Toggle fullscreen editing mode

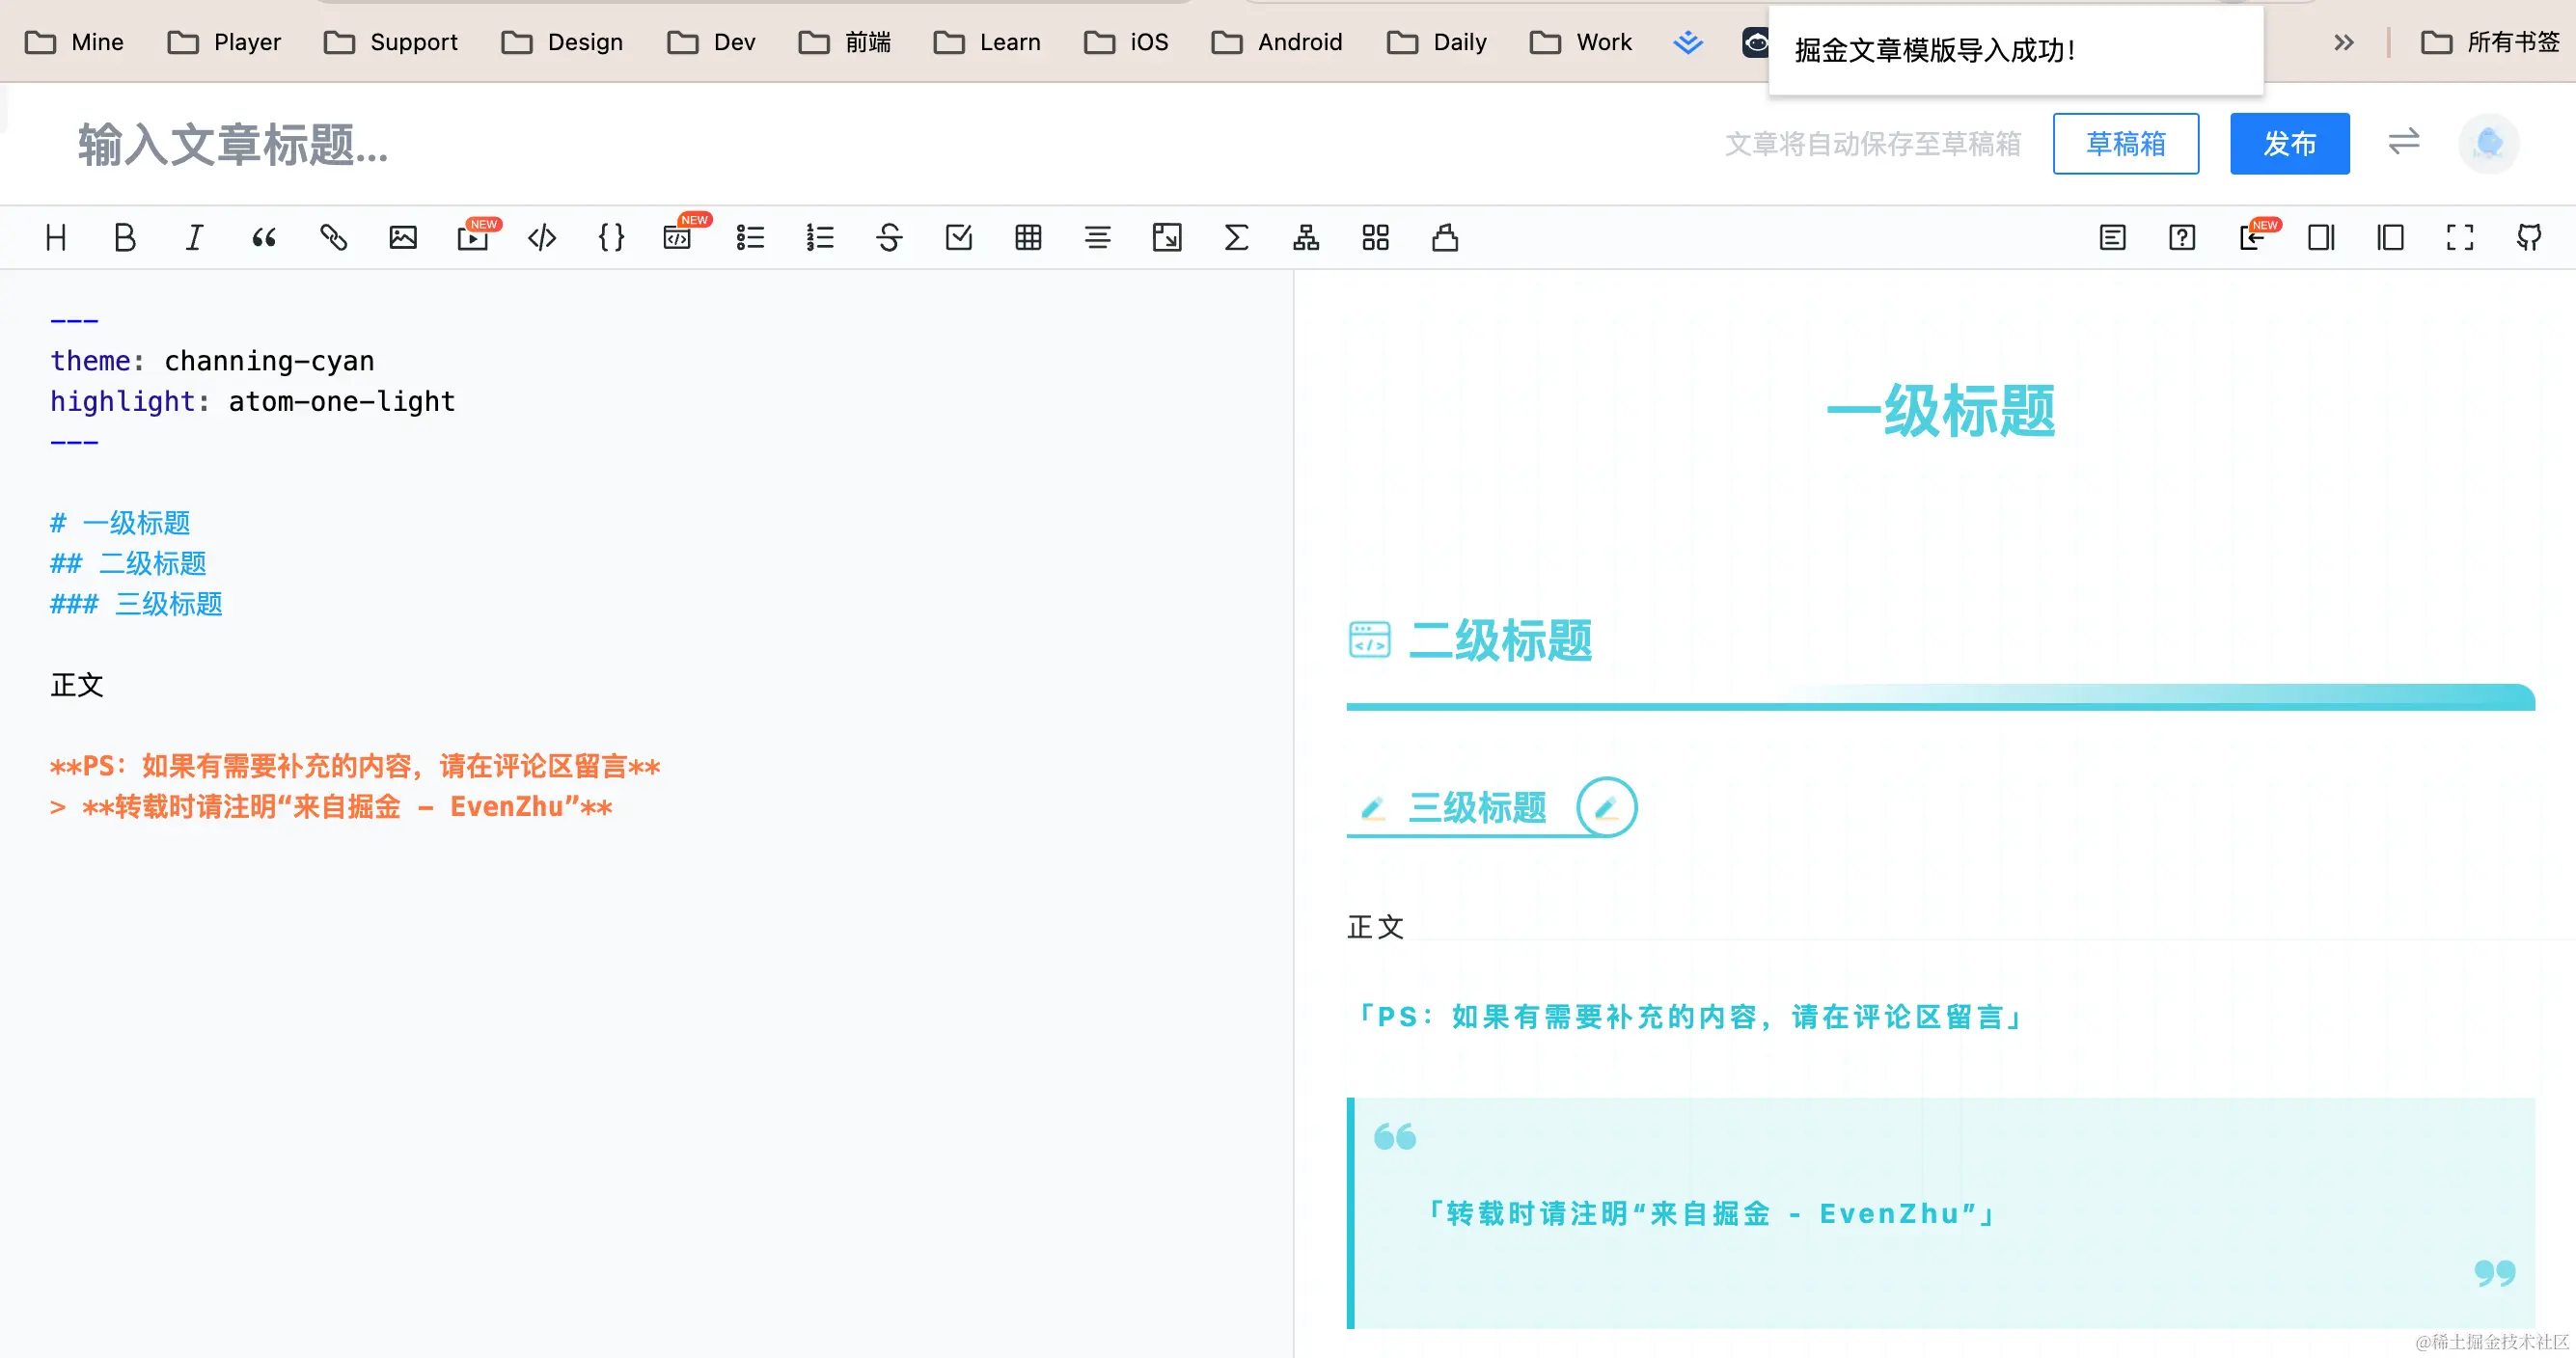coord(2460,238)
